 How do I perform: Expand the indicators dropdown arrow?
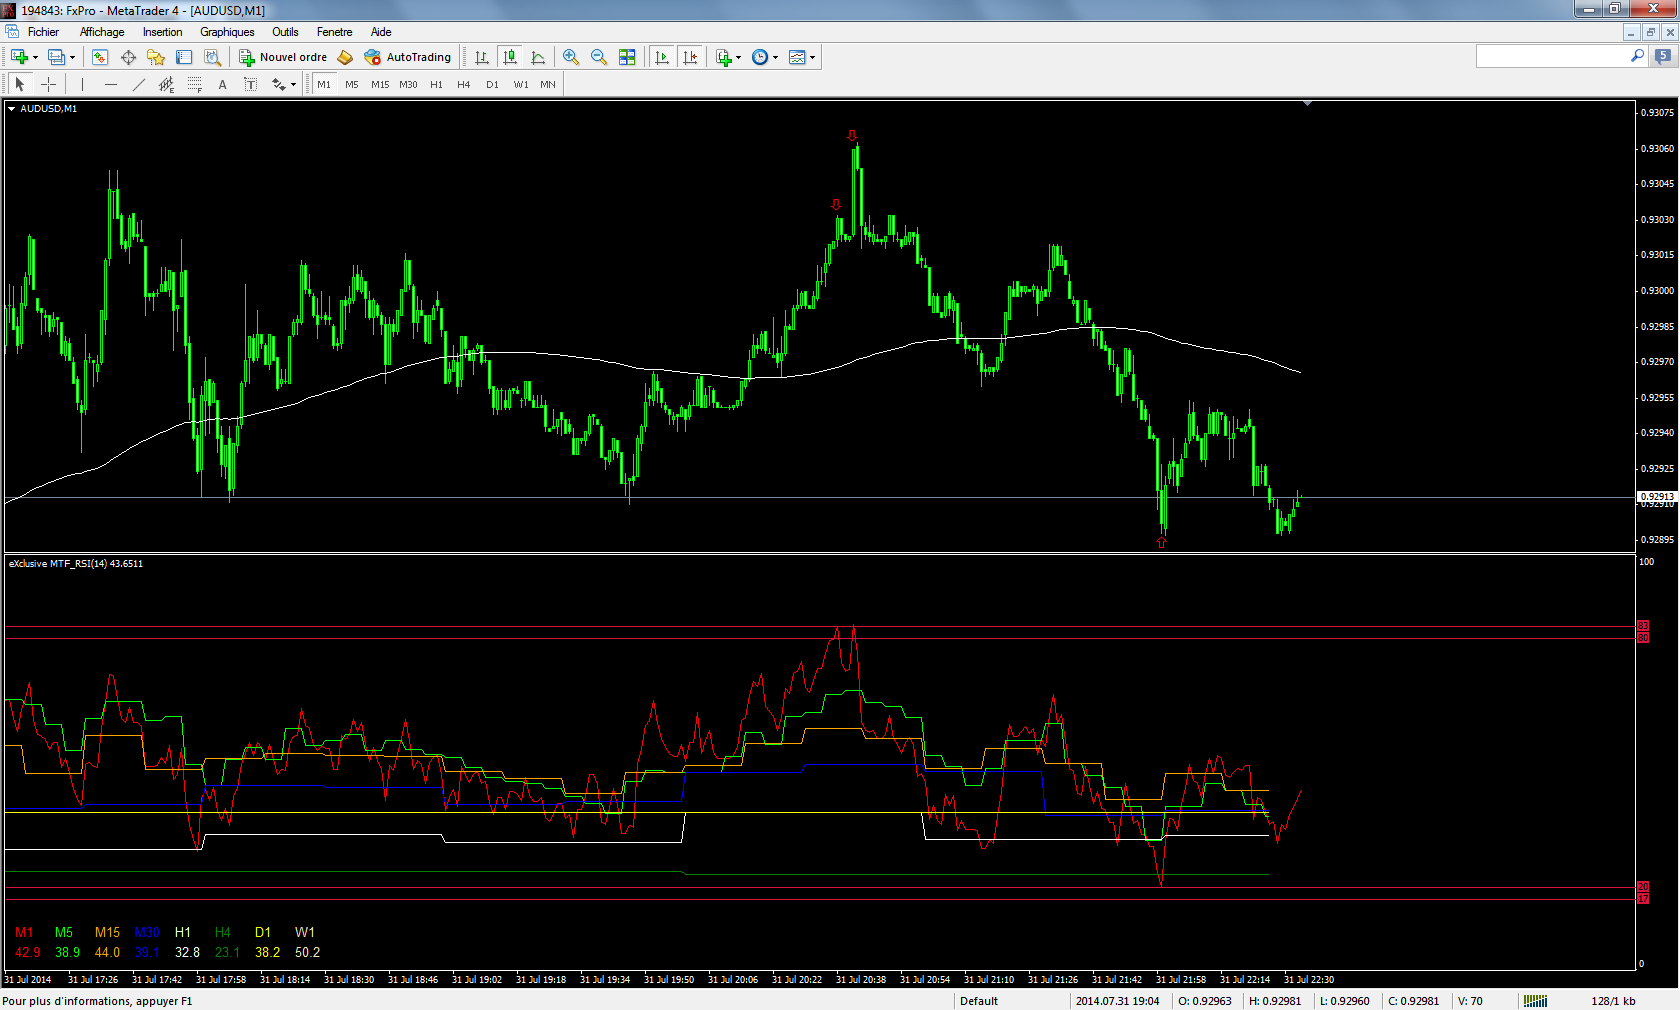(739, 57)
